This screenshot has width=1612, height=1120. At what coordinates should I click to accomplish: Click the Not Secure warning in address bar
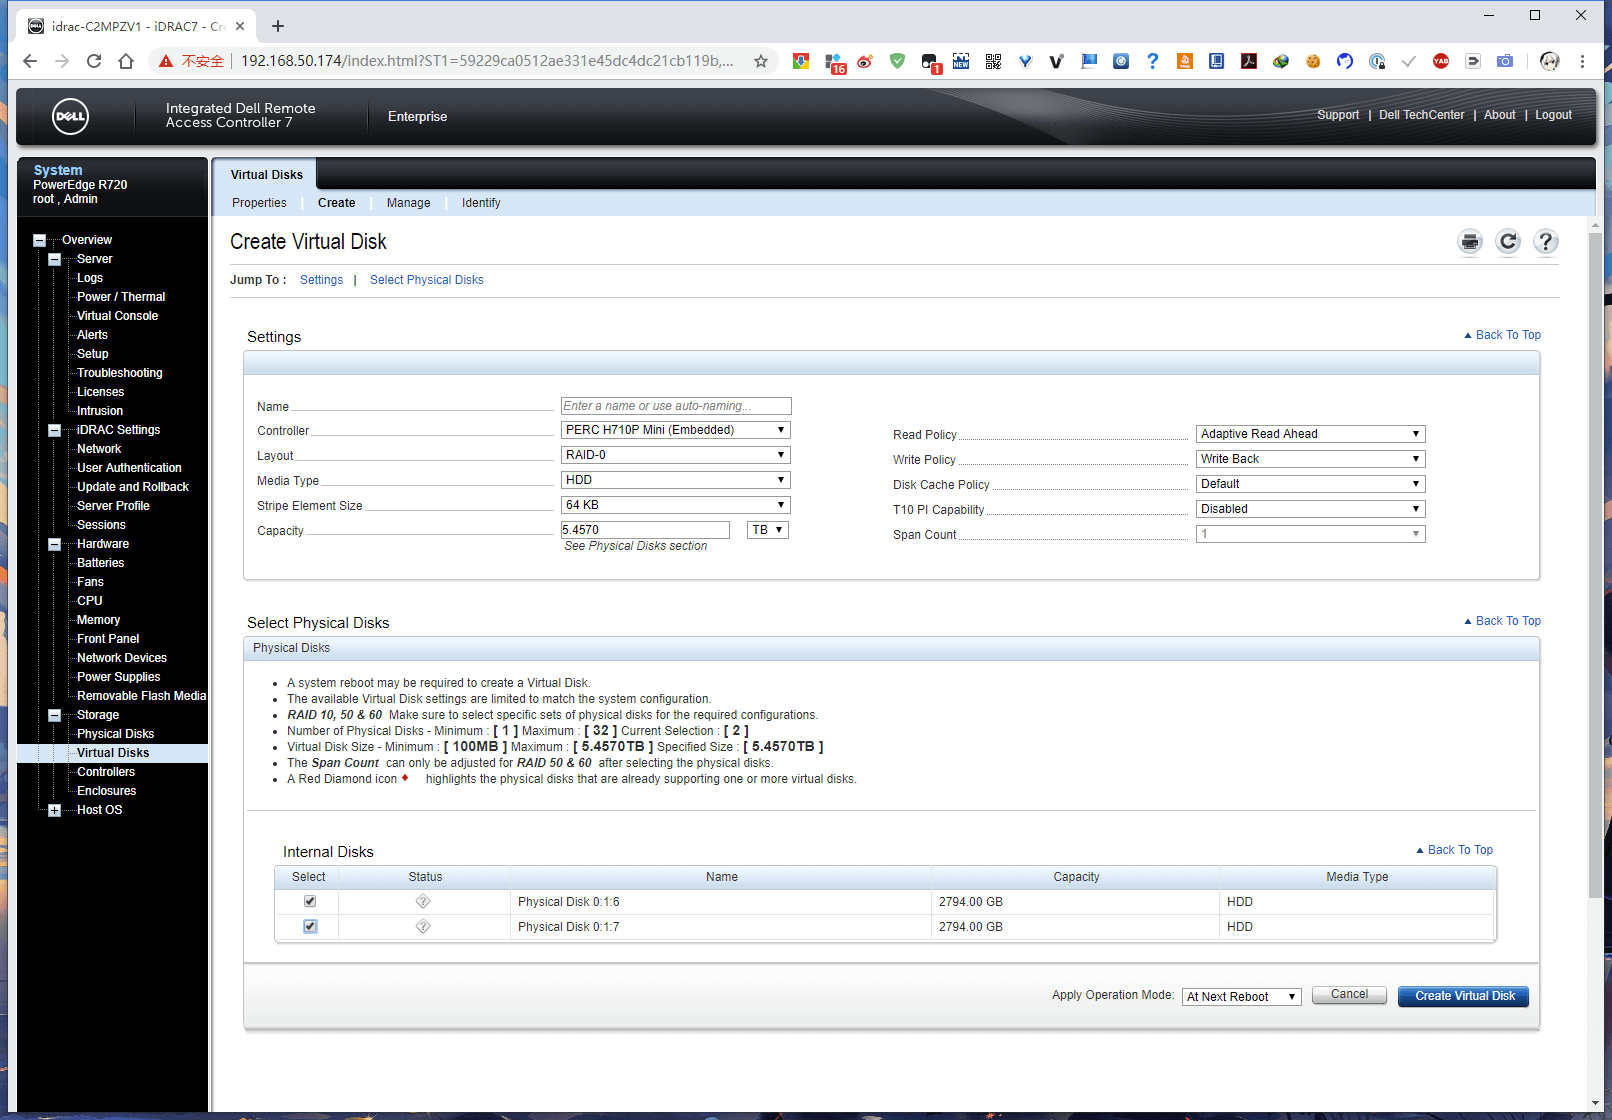pos(190,61)
